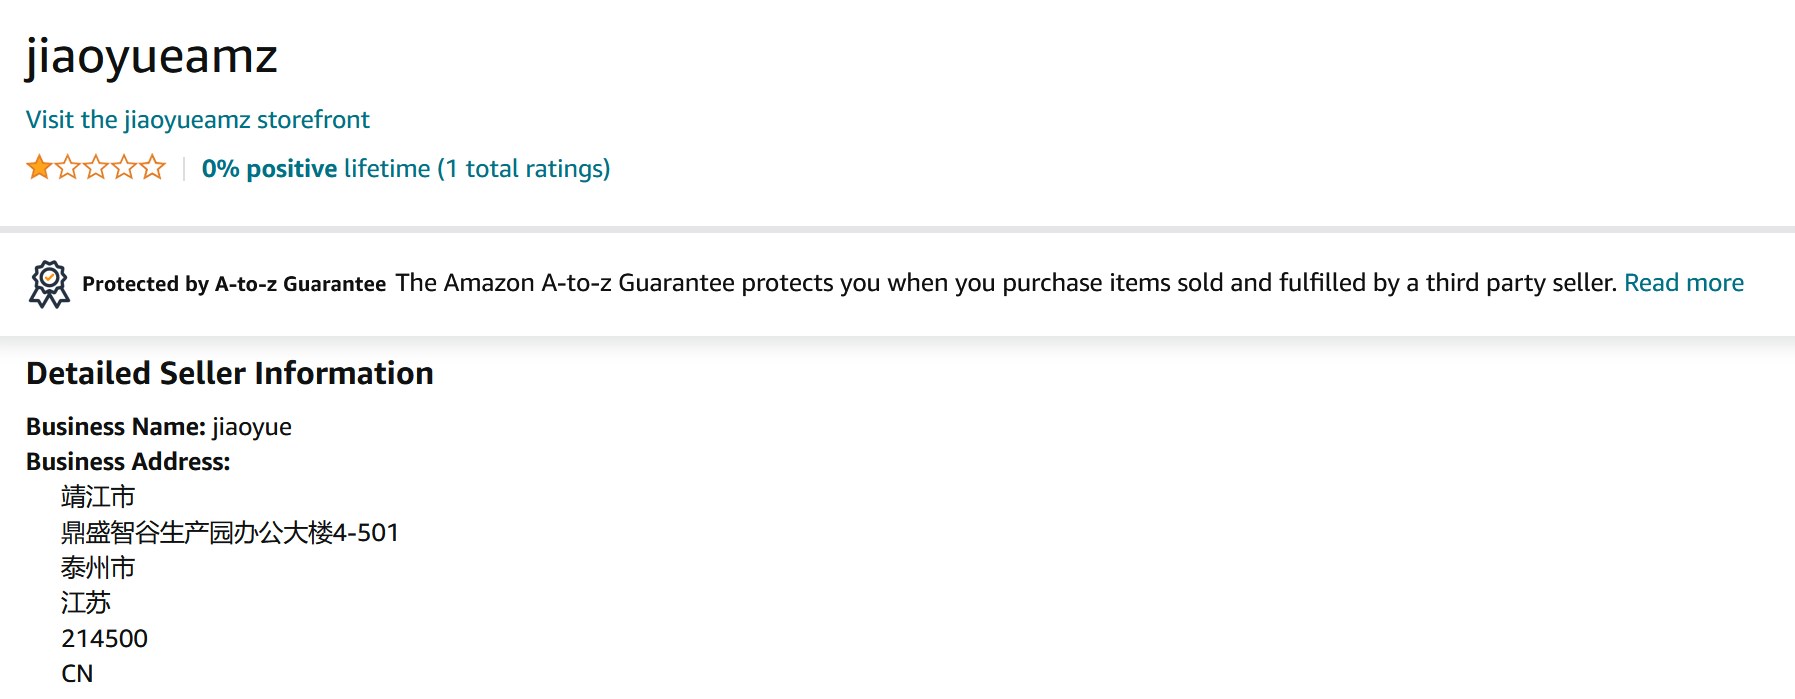1795x699 pixels.
Task: Click the second empty rating star
Action: (x=68, y=168)
